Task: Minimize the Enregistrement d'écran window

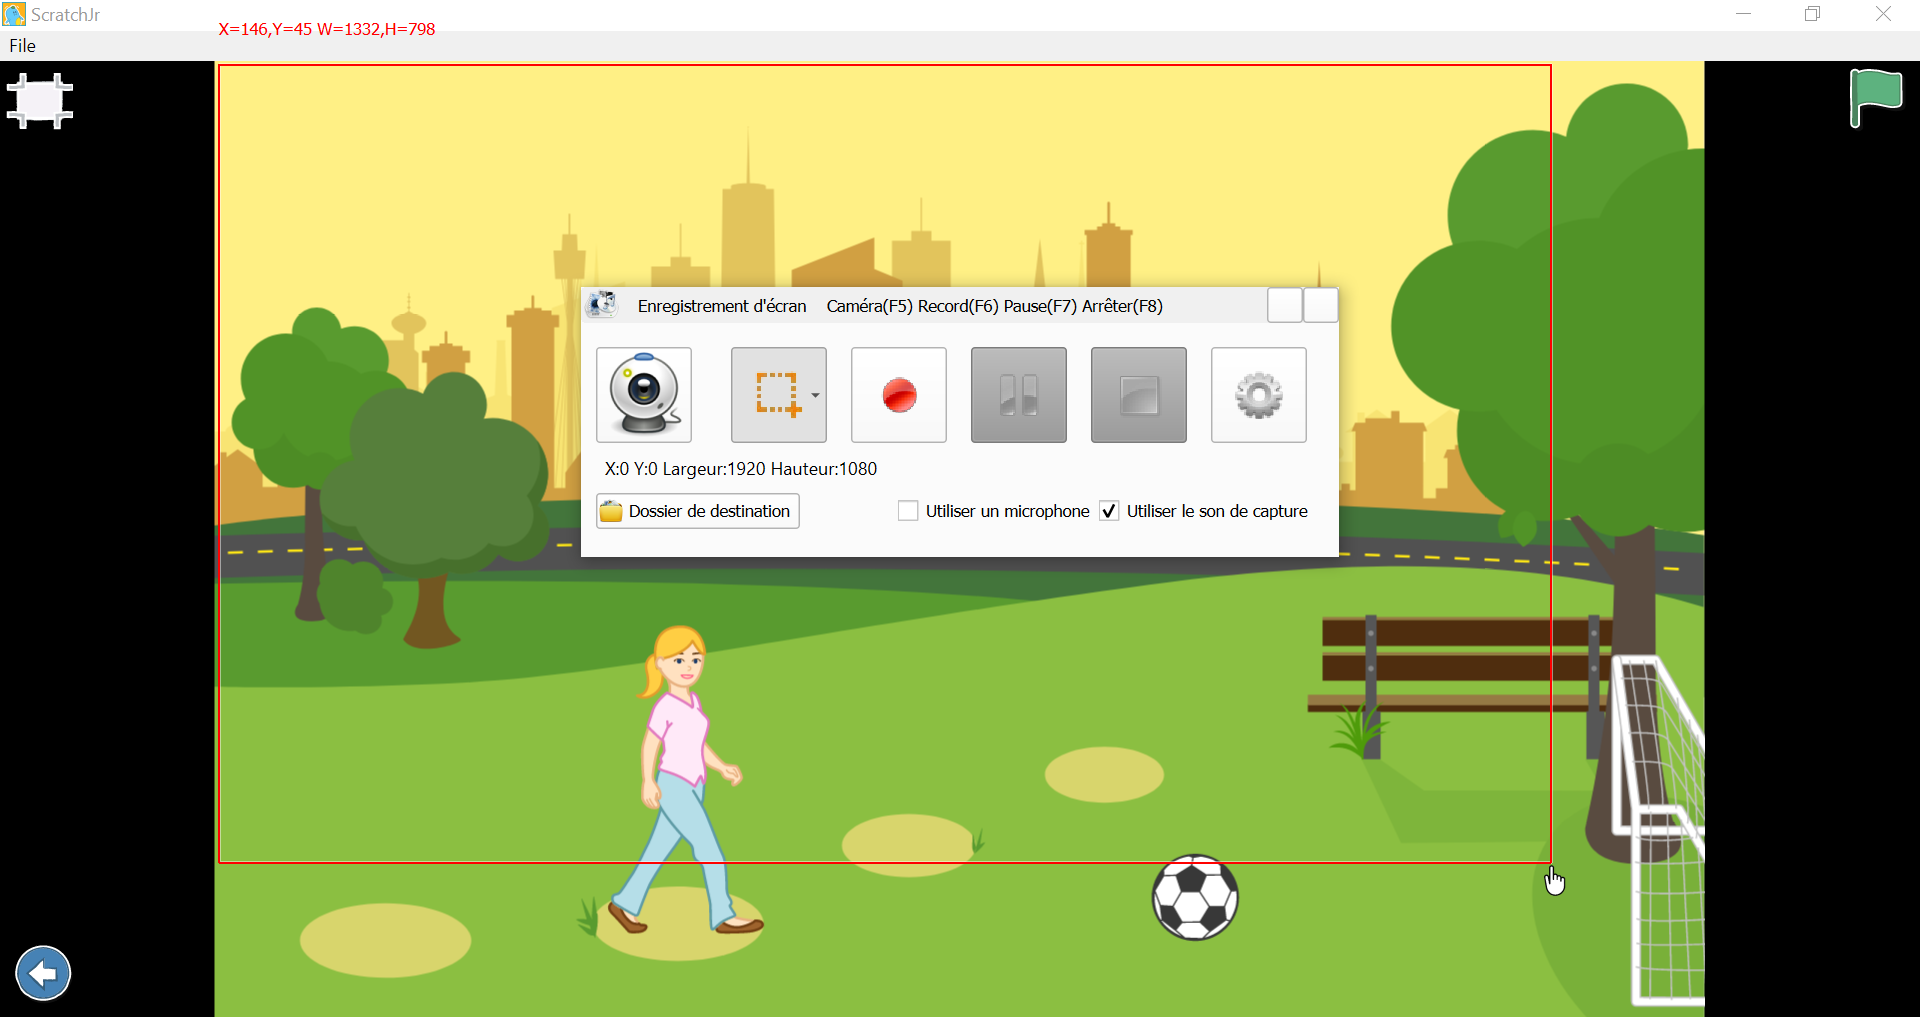Action: pyautogui.click(x=1285, y=305)
